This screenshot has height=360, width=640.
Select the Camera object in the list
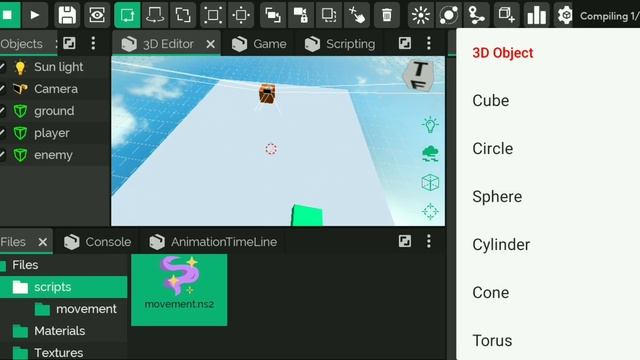56,89
